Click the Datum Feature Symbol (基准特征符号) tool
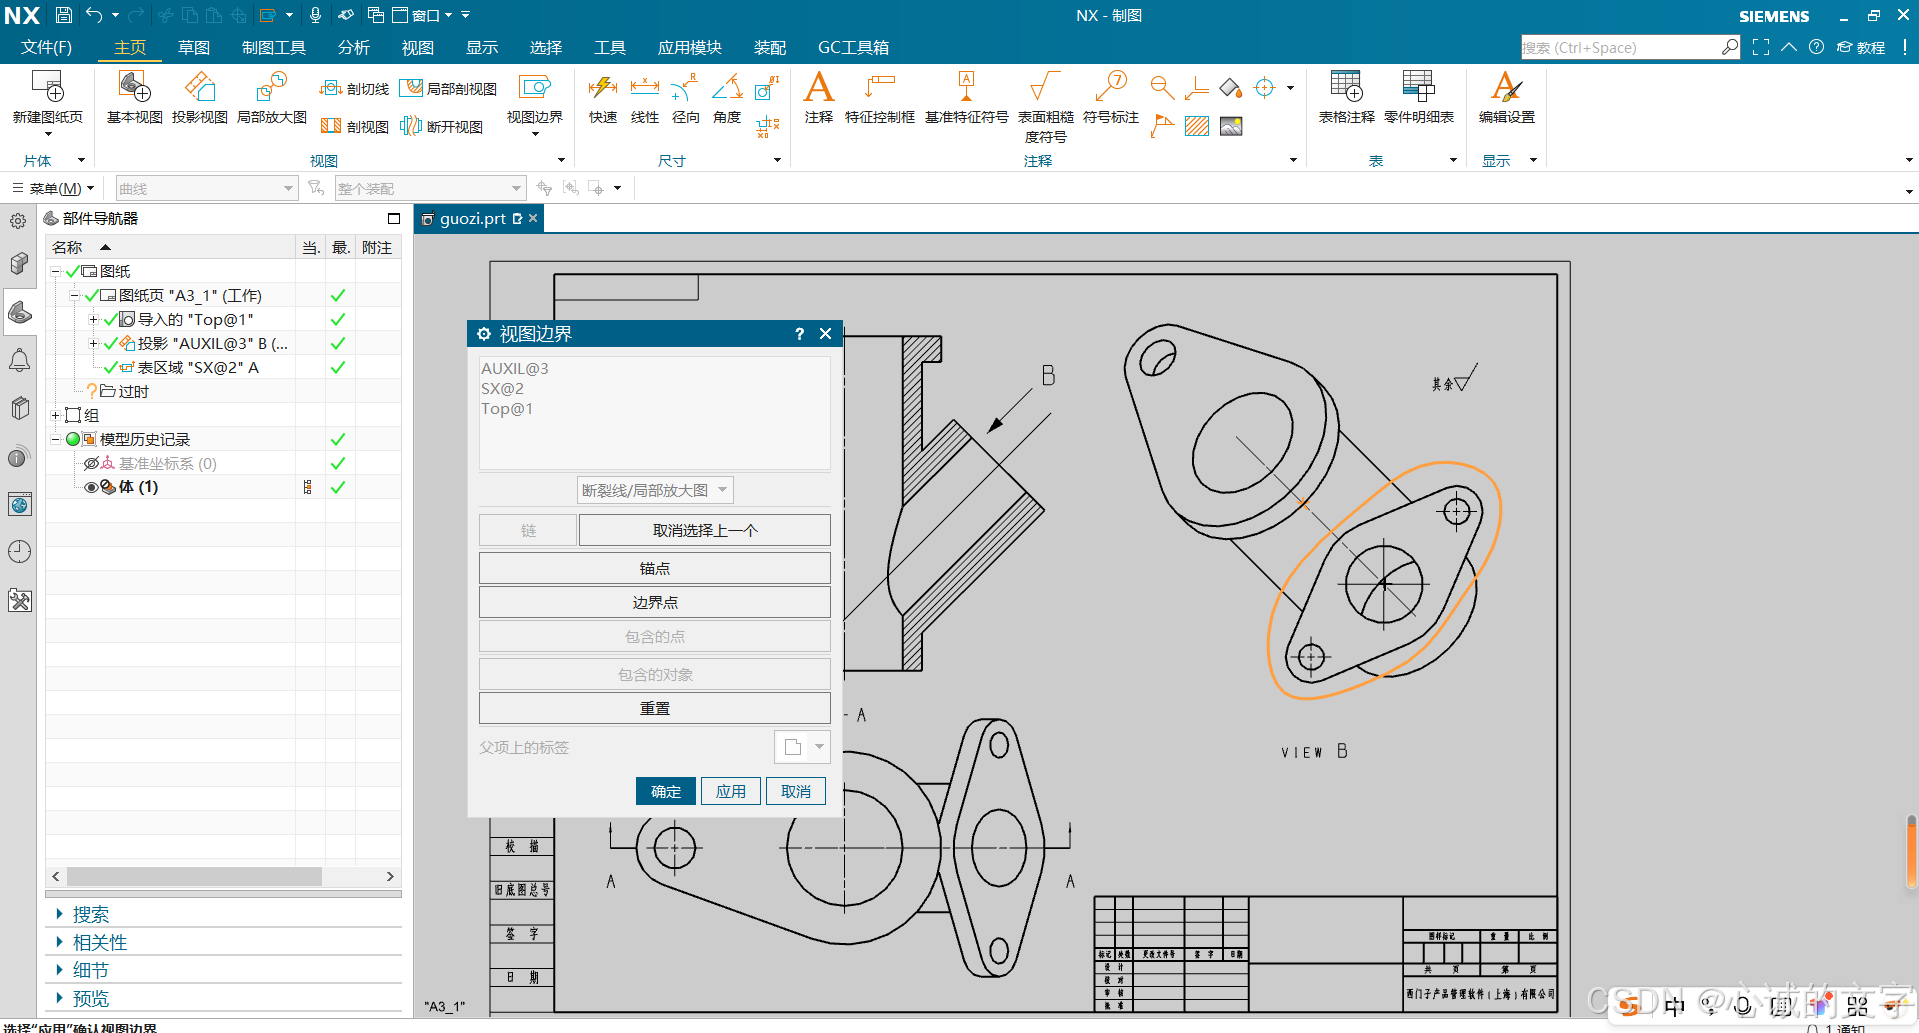Screen dimensions: 1919x1033 pyautogui.click(x=966, y=97)
